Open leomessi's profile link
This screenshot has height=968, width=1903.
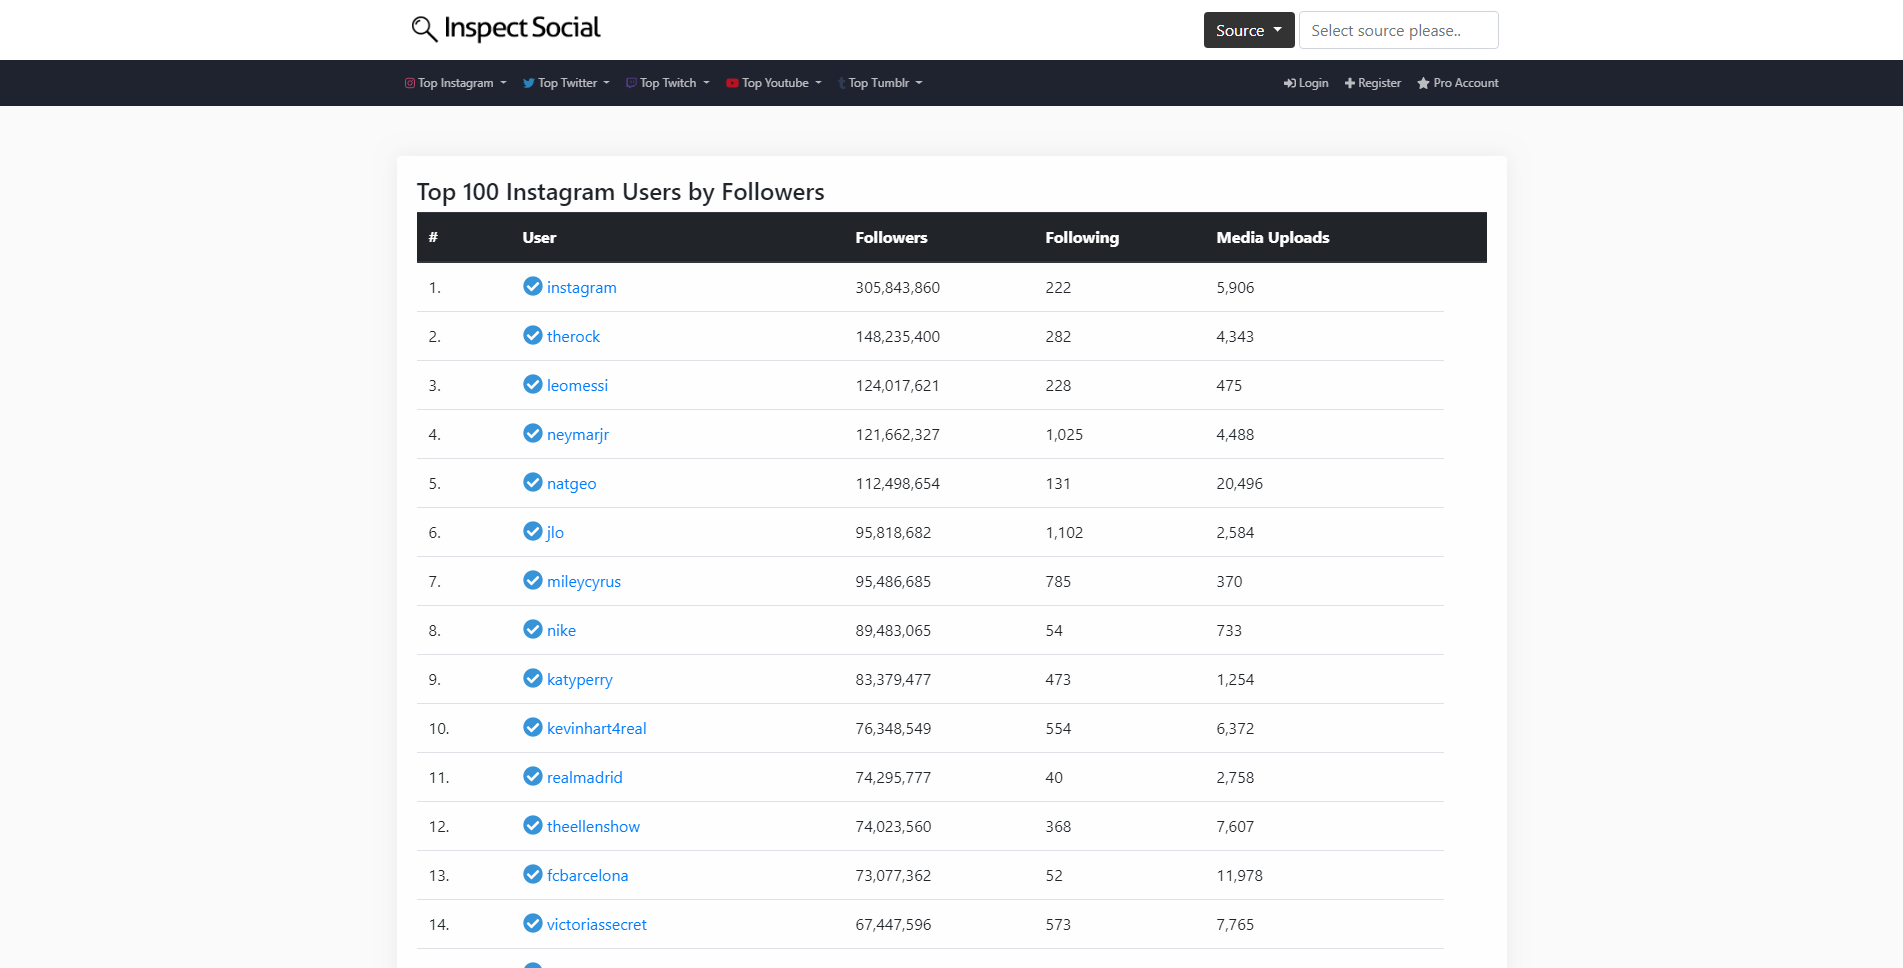578,385
